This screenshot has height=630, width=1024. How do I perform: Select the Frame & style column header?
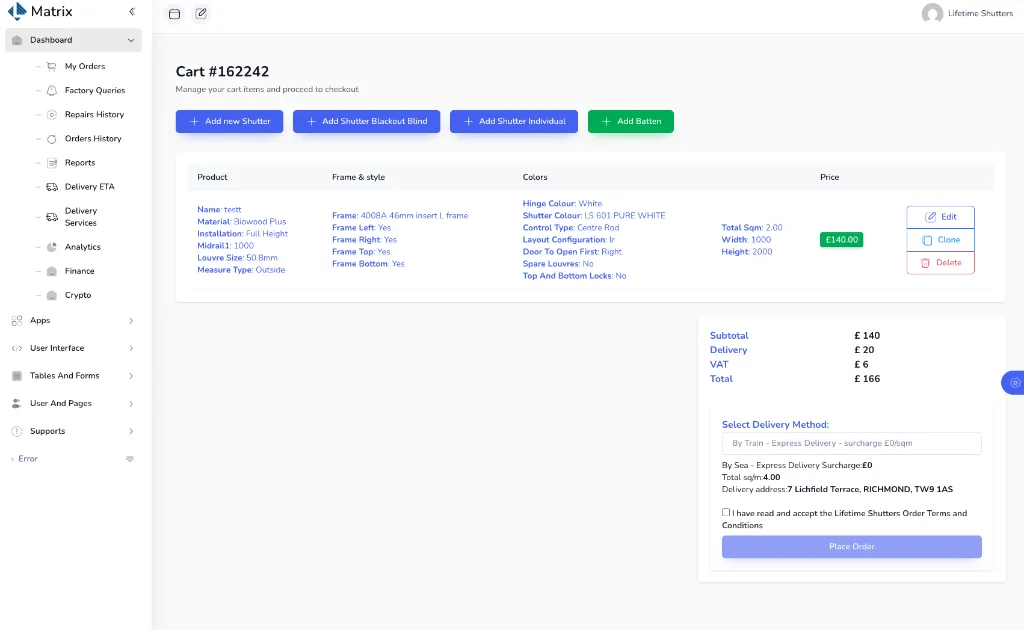tap(359, 178)
